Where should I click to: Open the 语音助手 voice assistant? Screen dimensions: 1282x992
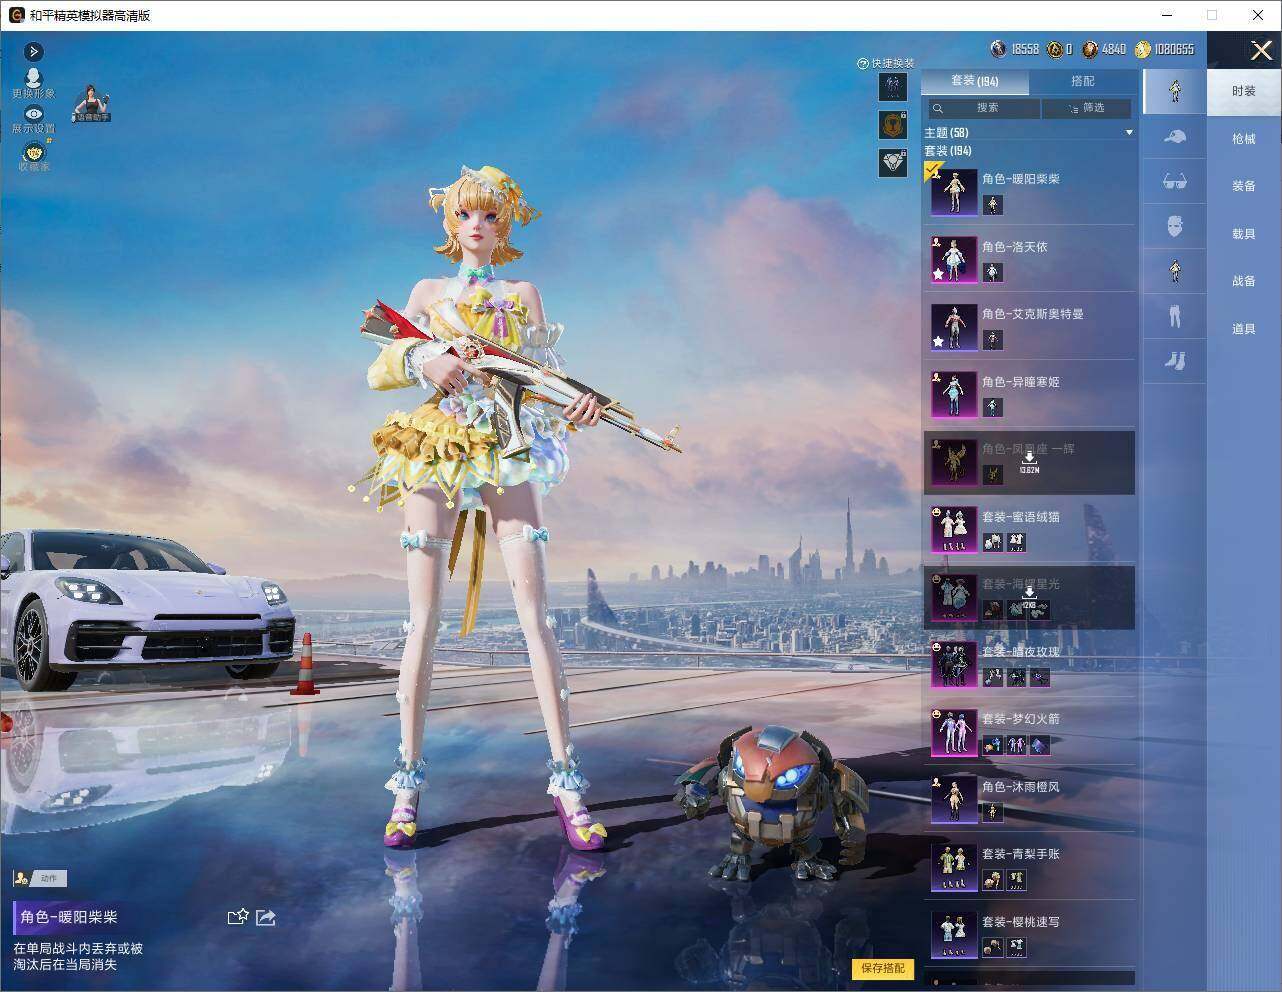92,104
